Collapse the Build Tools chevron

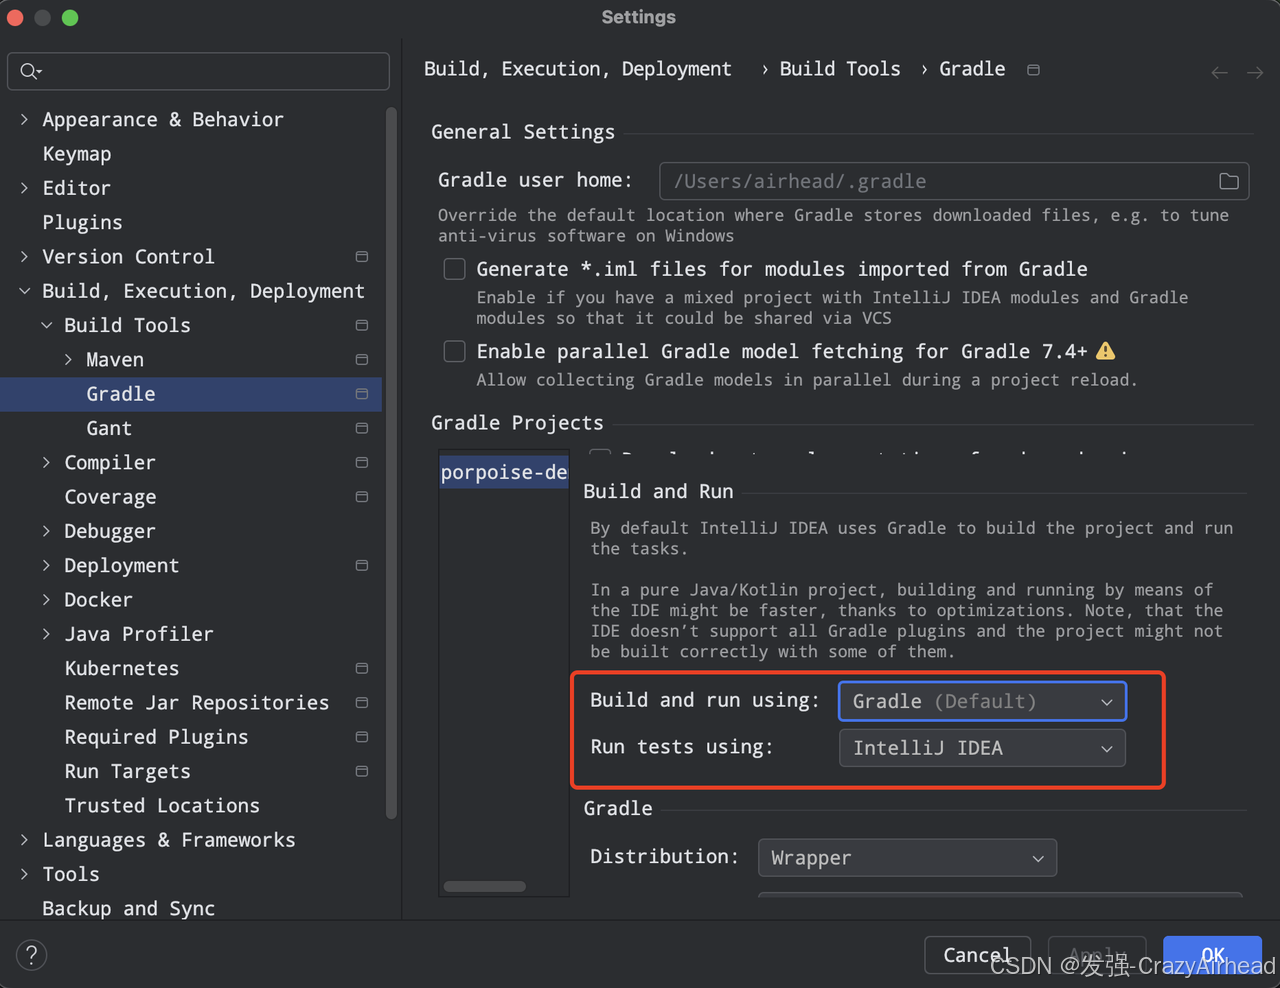click(46, 325)
